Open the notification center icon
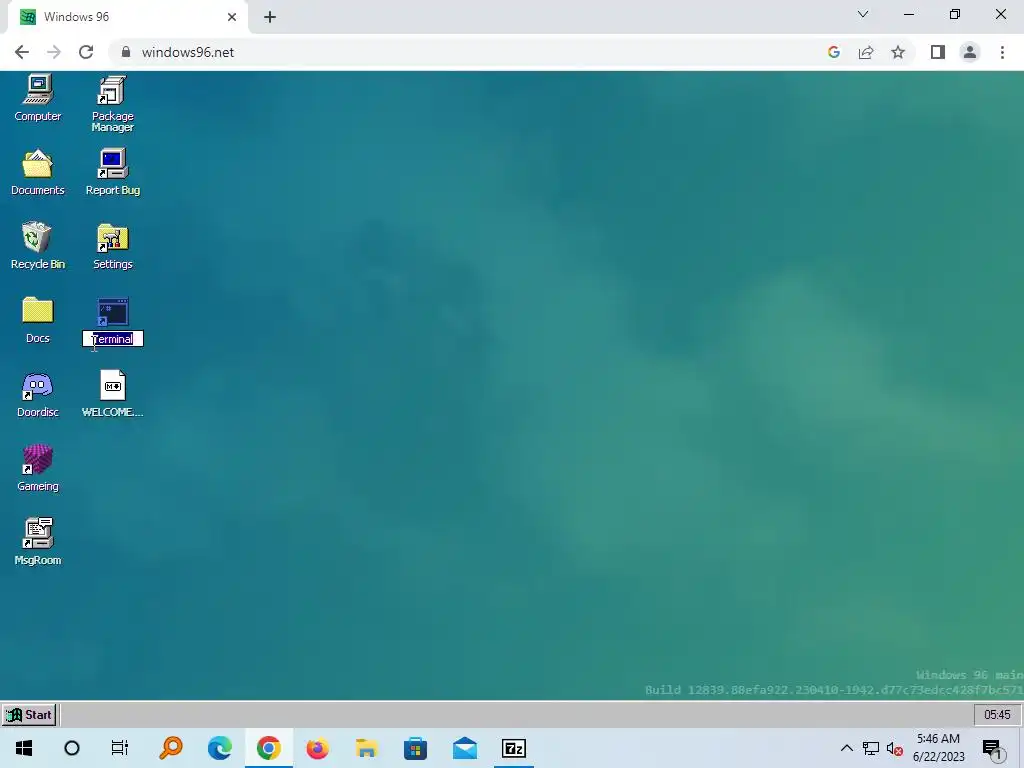 coord(993,748)
